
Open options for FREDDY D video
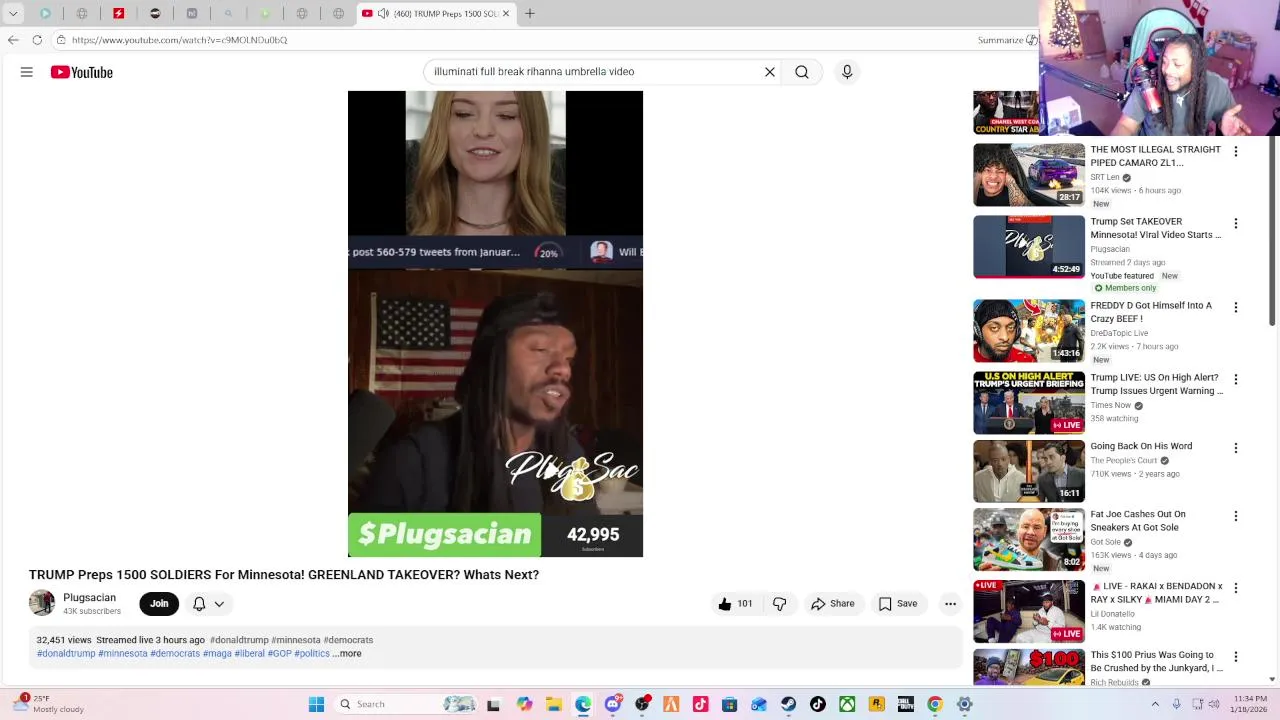click(x=1236, y=307)
